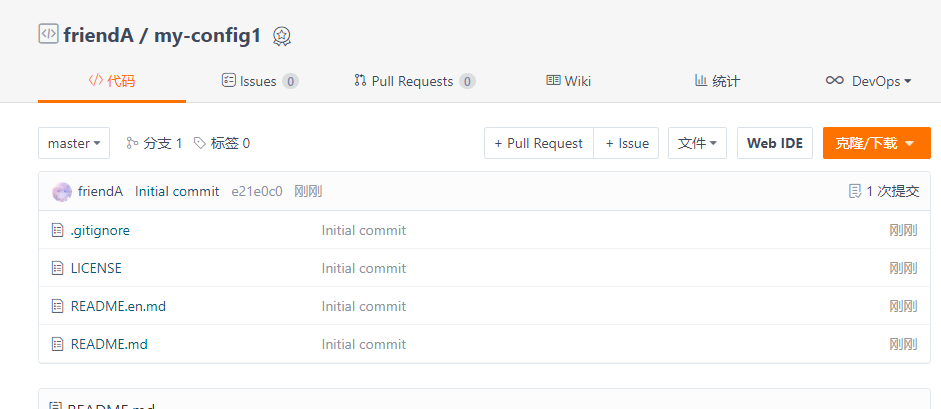
Task: Expand the 文件 dropdown
Action: point(697,143)
